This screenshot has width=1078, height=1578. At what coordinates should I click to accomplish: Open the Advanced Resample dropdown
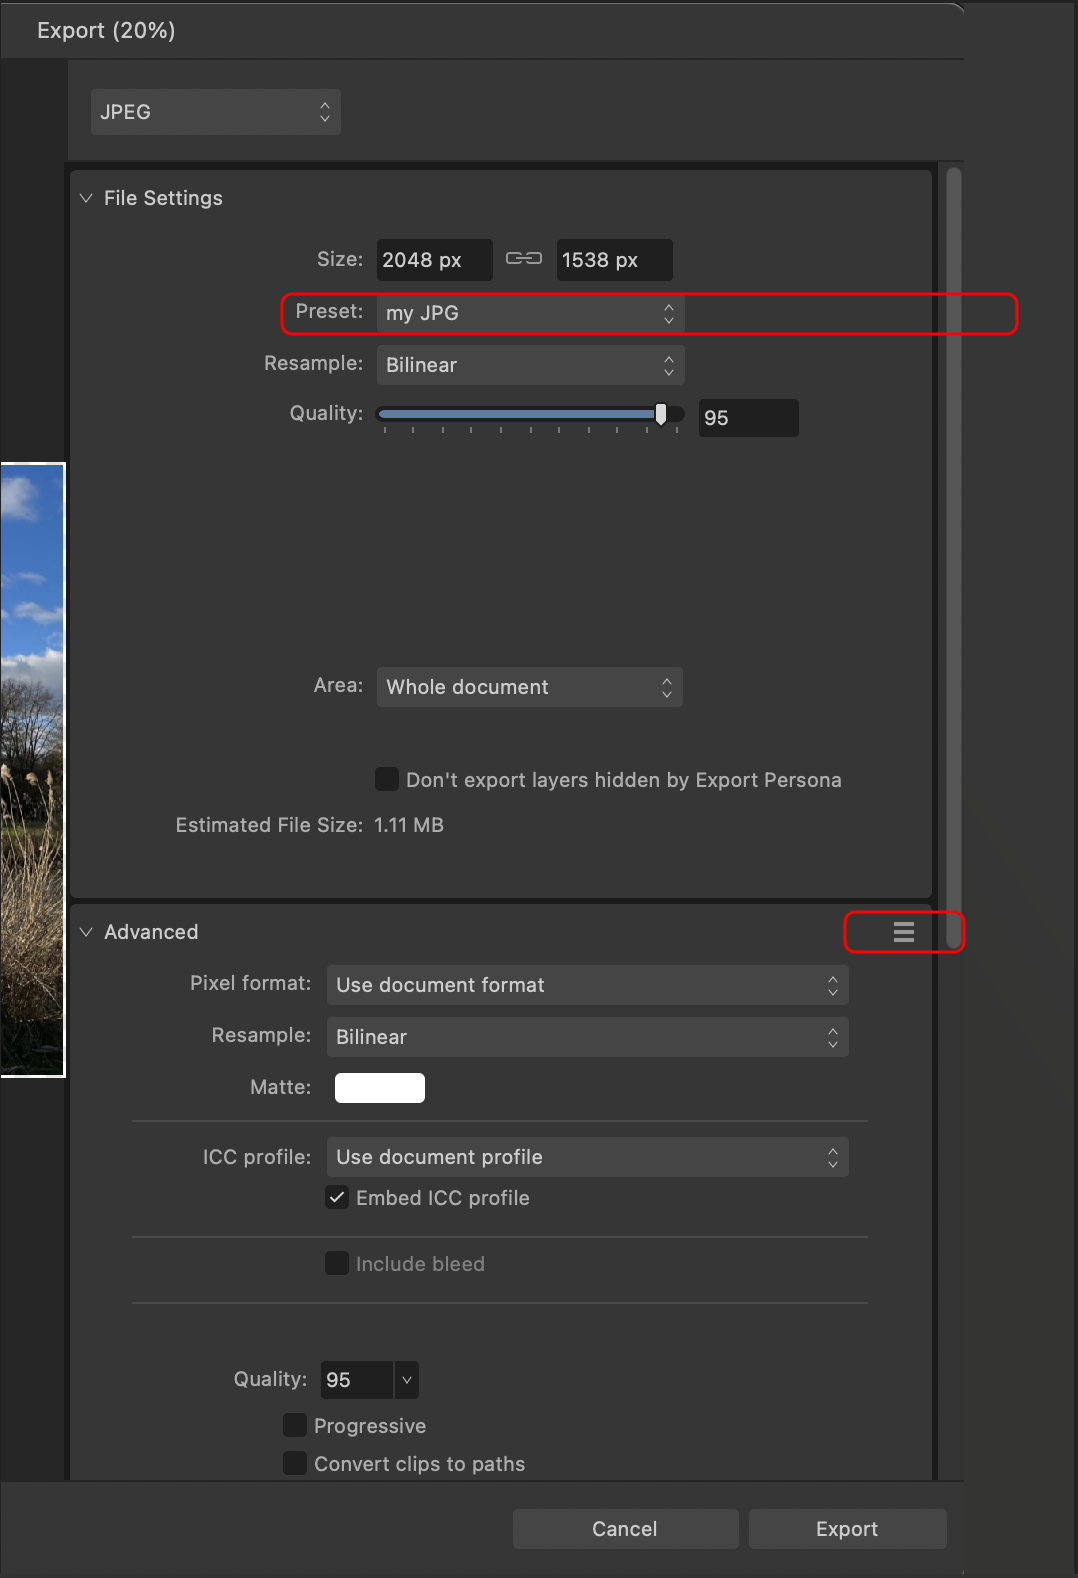(587, 1037)
